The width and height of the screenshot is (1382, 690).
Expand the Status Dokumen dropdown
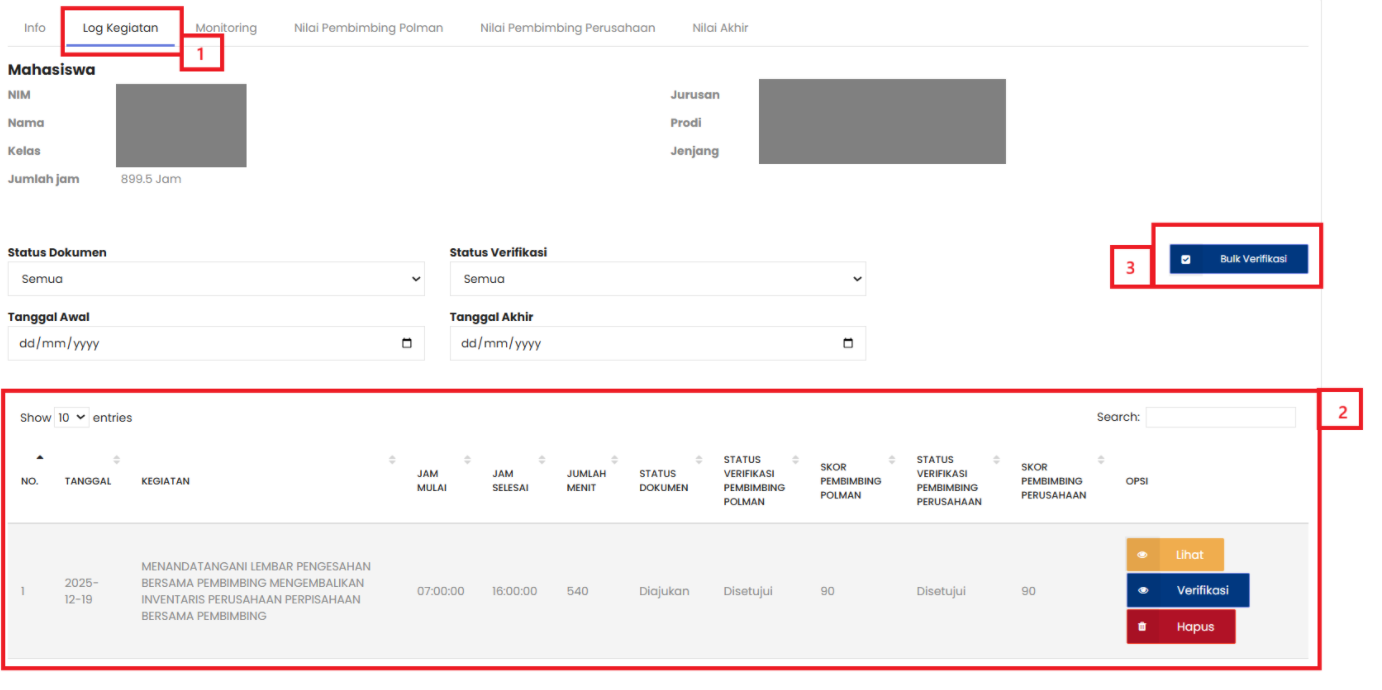pyautogui.click(x=216, y=279)
